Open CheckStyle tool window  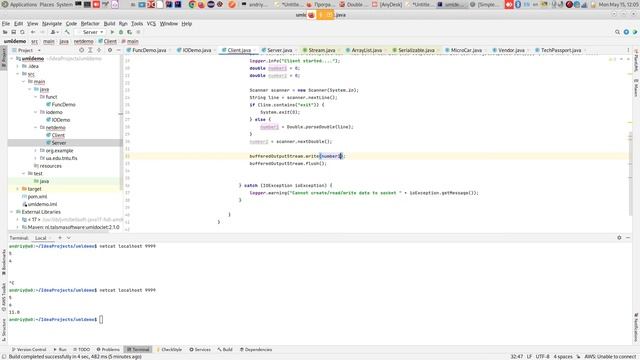[169, 350]
